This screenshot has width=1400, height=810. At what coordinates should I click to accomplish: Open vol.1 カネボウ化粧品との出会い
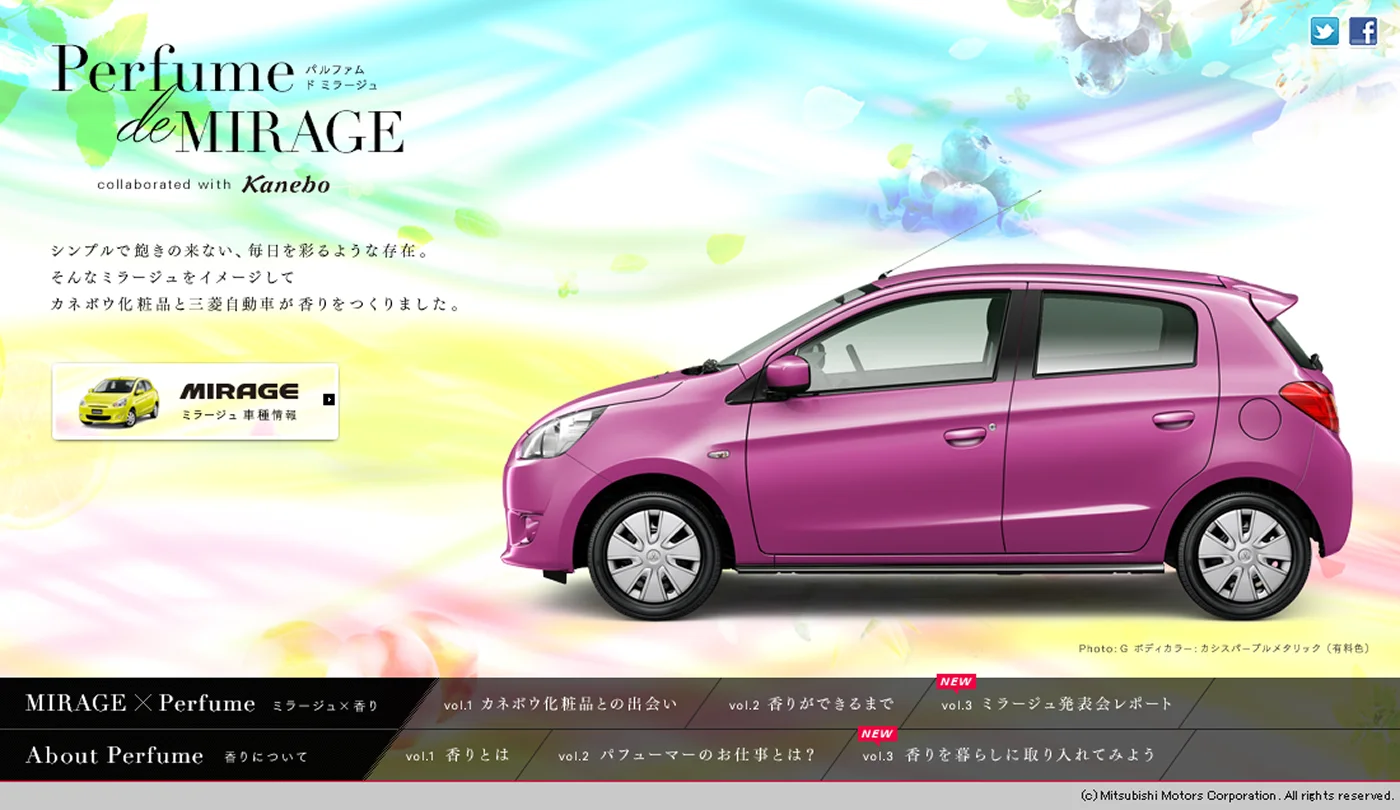(x=561, y=704)
